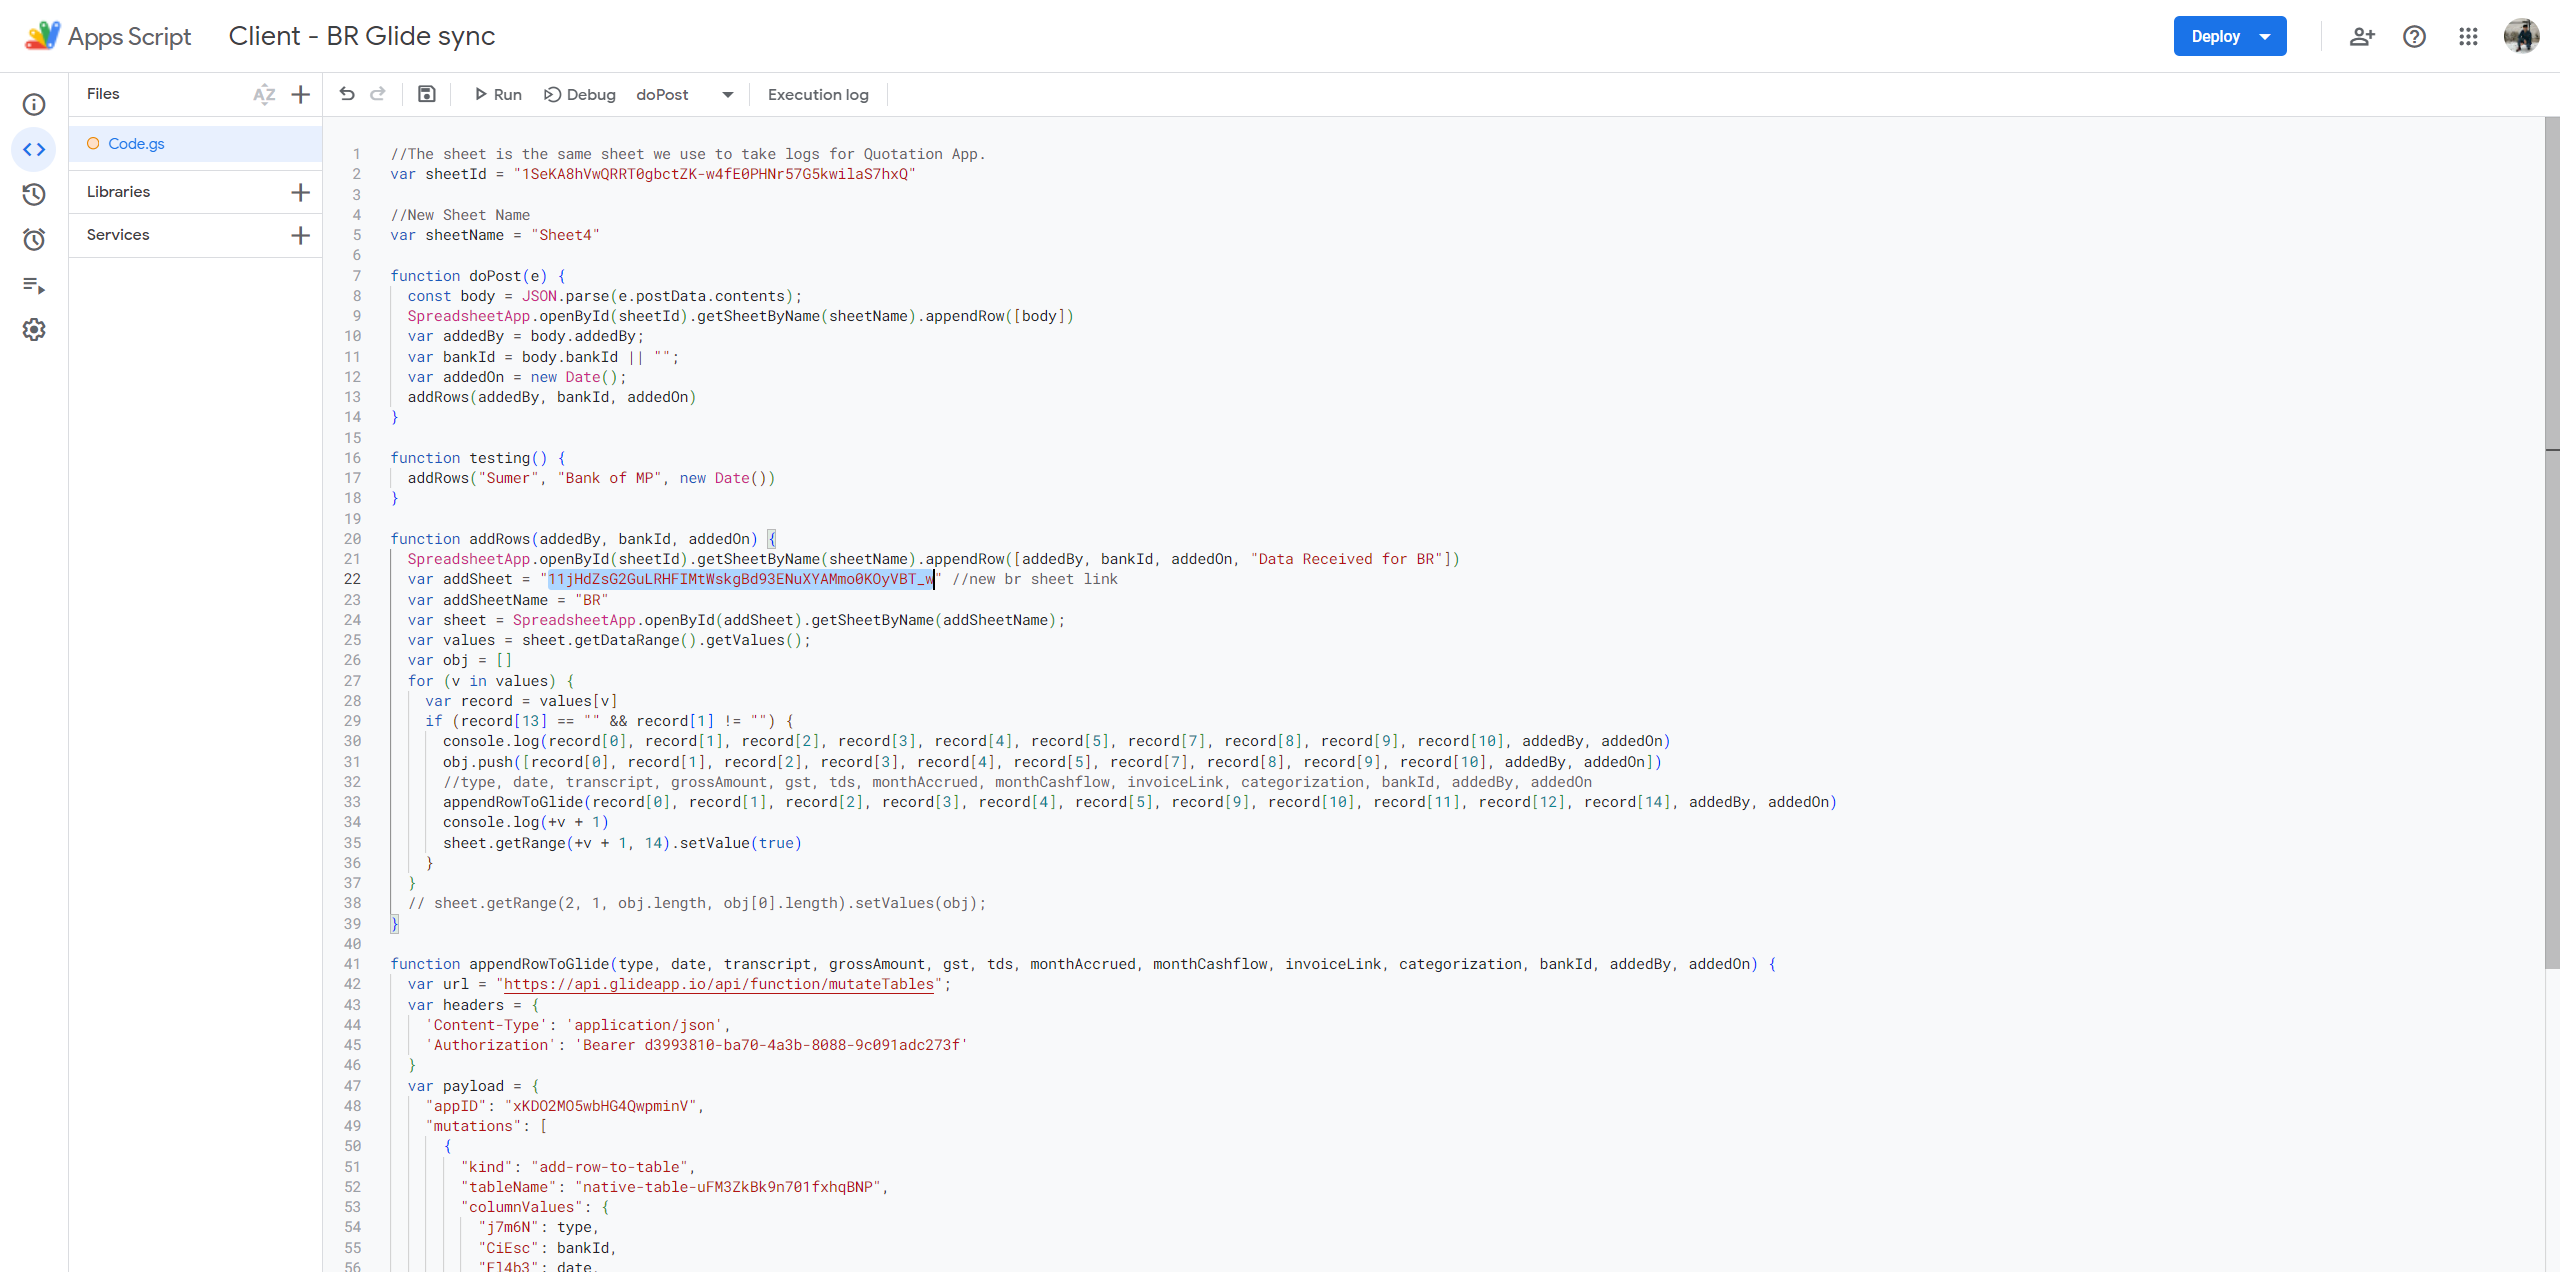This screenshot has width=2560, height=1272.
Task: Open the doPost function dropdown
Action: [x=685, y=94]
